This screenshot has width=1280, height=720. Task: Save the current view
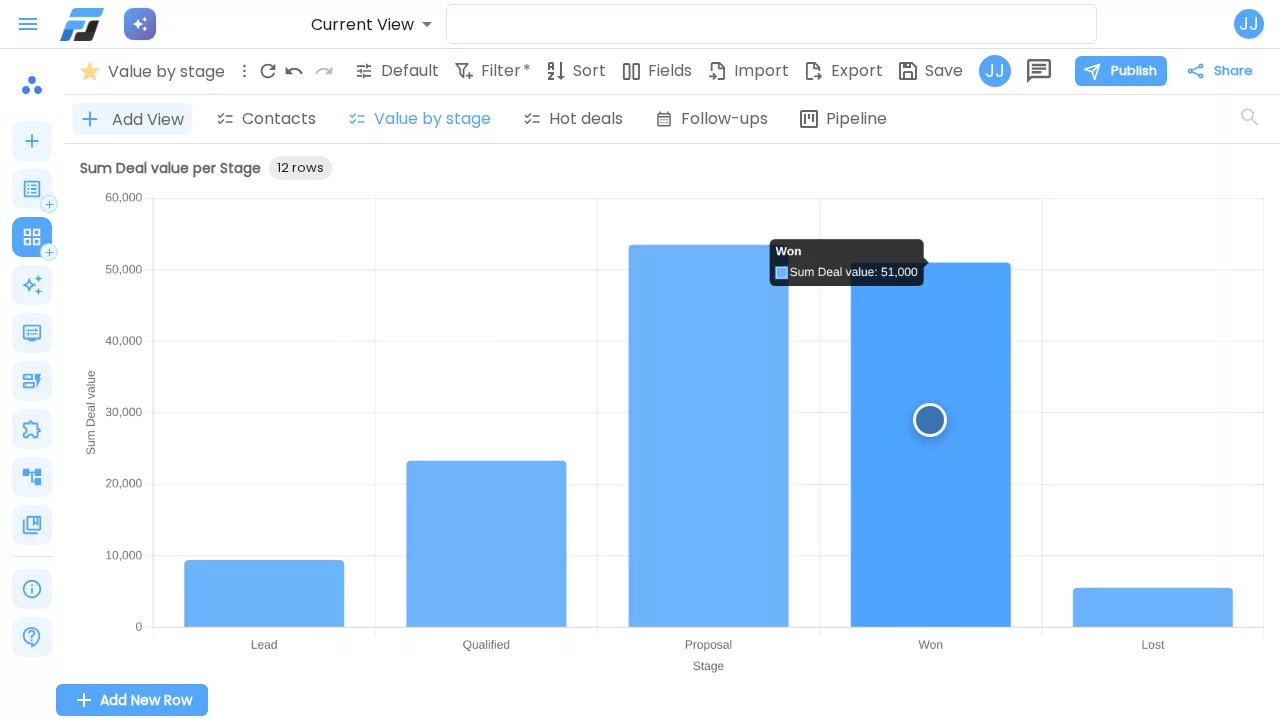click(930, 71)
